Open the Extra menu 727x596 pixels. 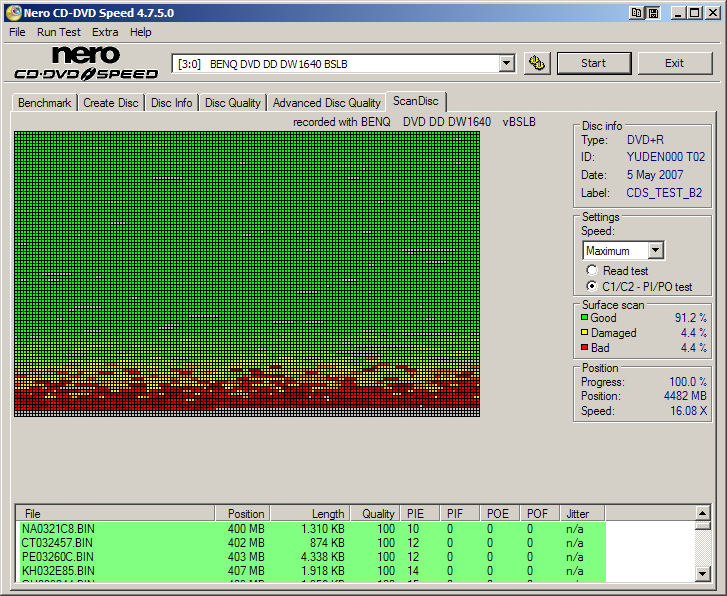[x=105, y=32]
